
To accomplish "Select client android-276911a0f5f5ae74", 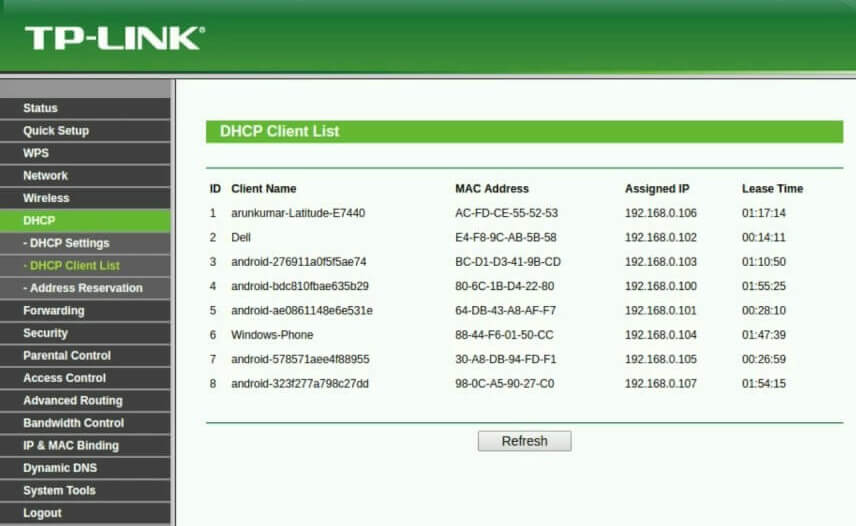I will pyautogui.click(x=299, y=261).
